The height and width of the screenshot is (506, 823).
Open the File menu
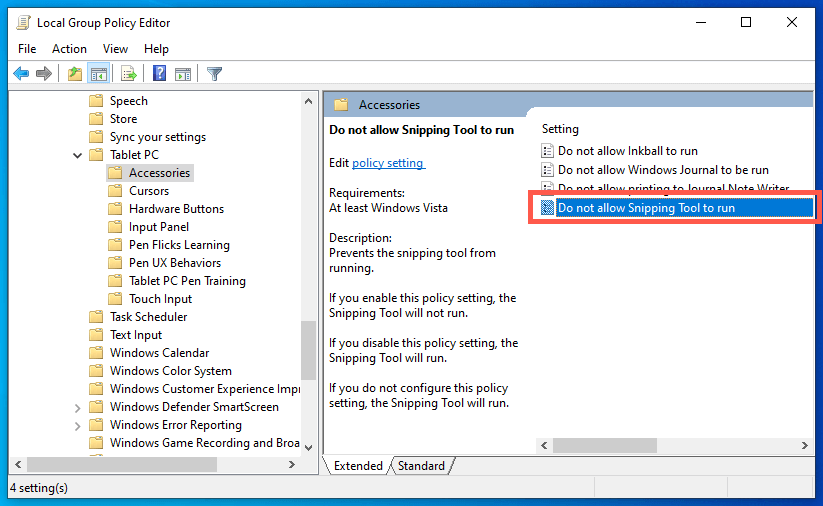(x=27, y=49)
